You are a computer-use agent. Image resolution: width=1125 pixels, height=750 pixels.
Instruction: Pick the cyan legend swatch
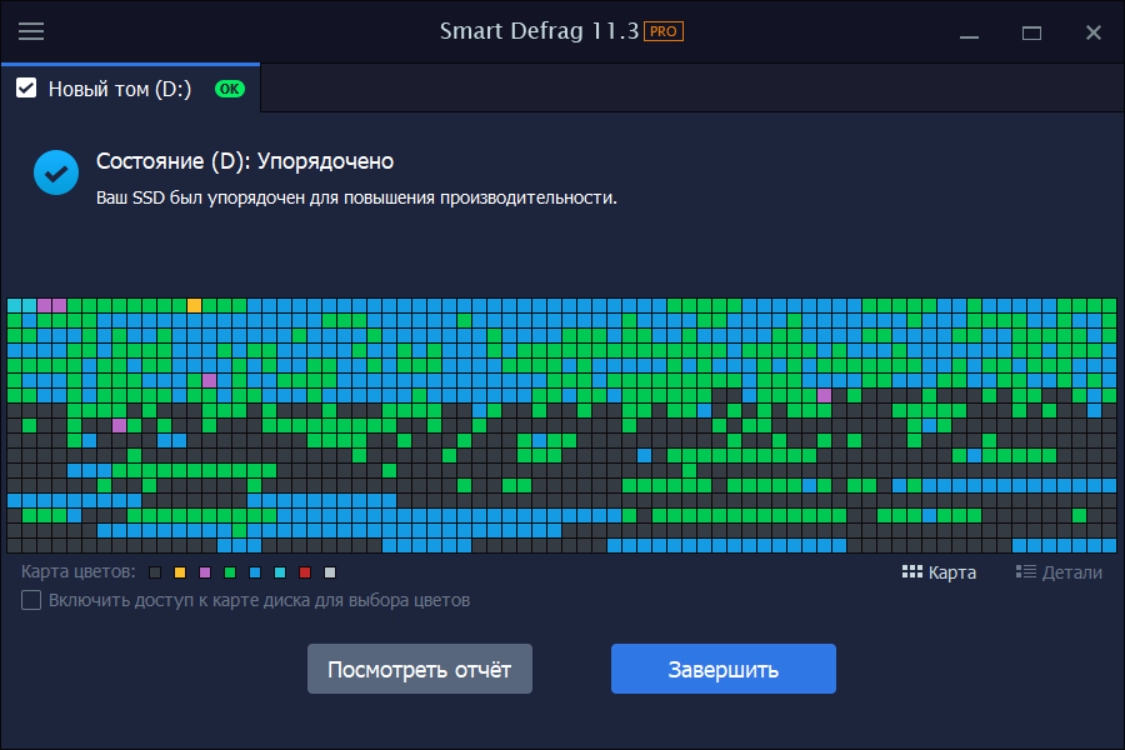coord(280,573)
